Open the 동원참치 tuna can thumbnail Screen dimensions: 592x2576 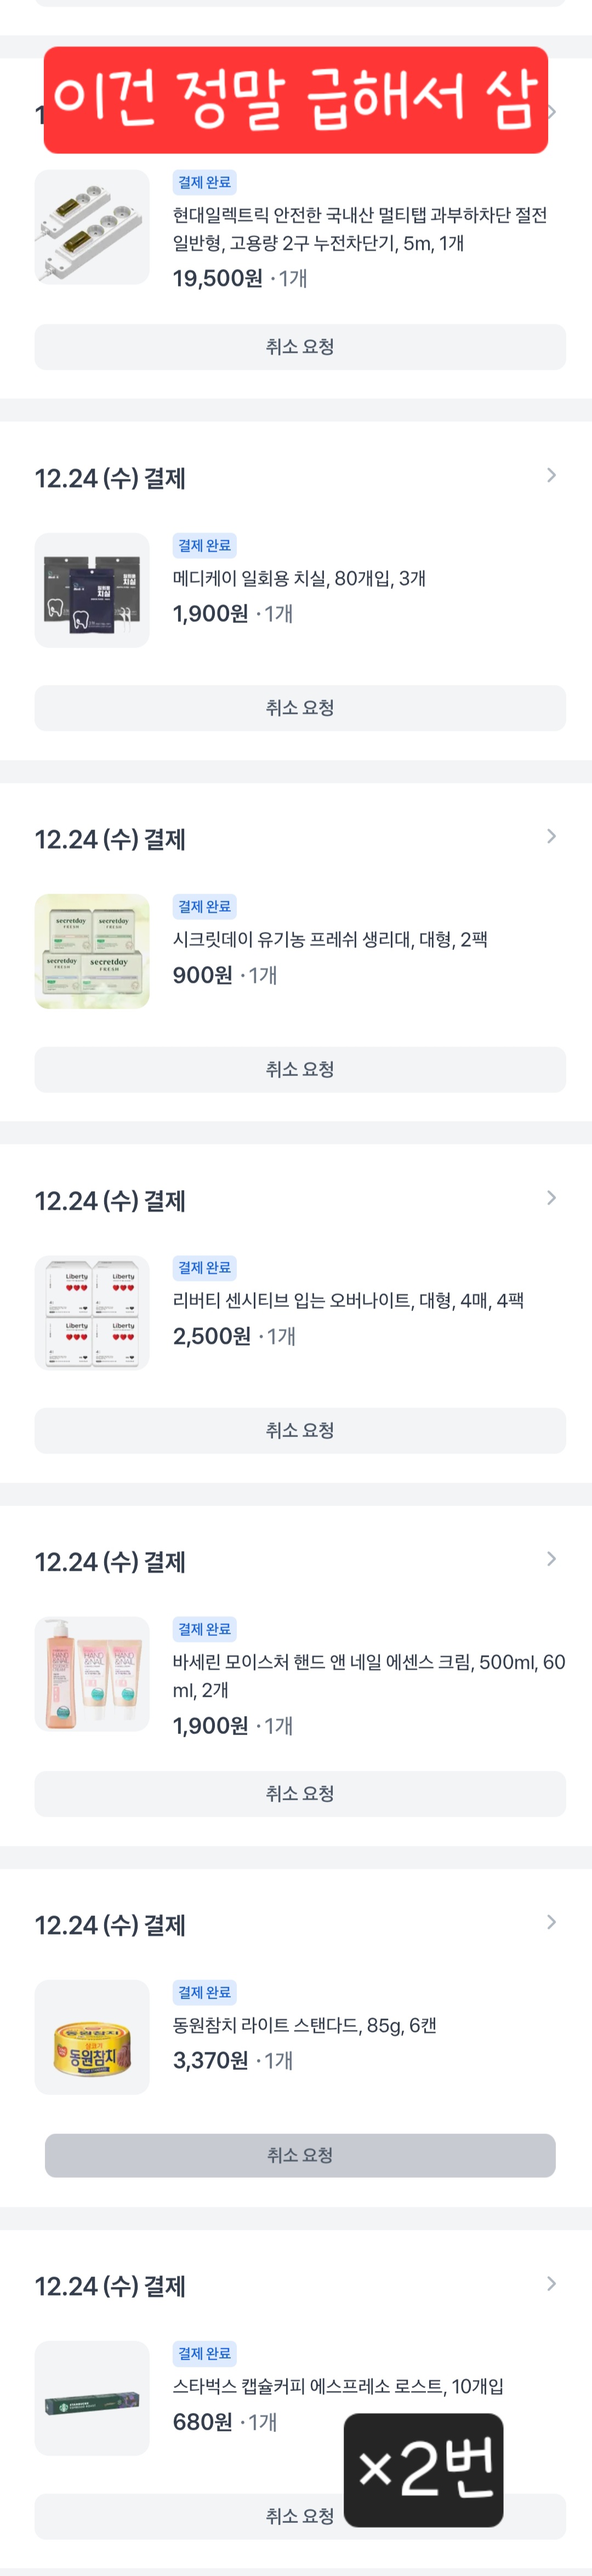point(92,2037)
